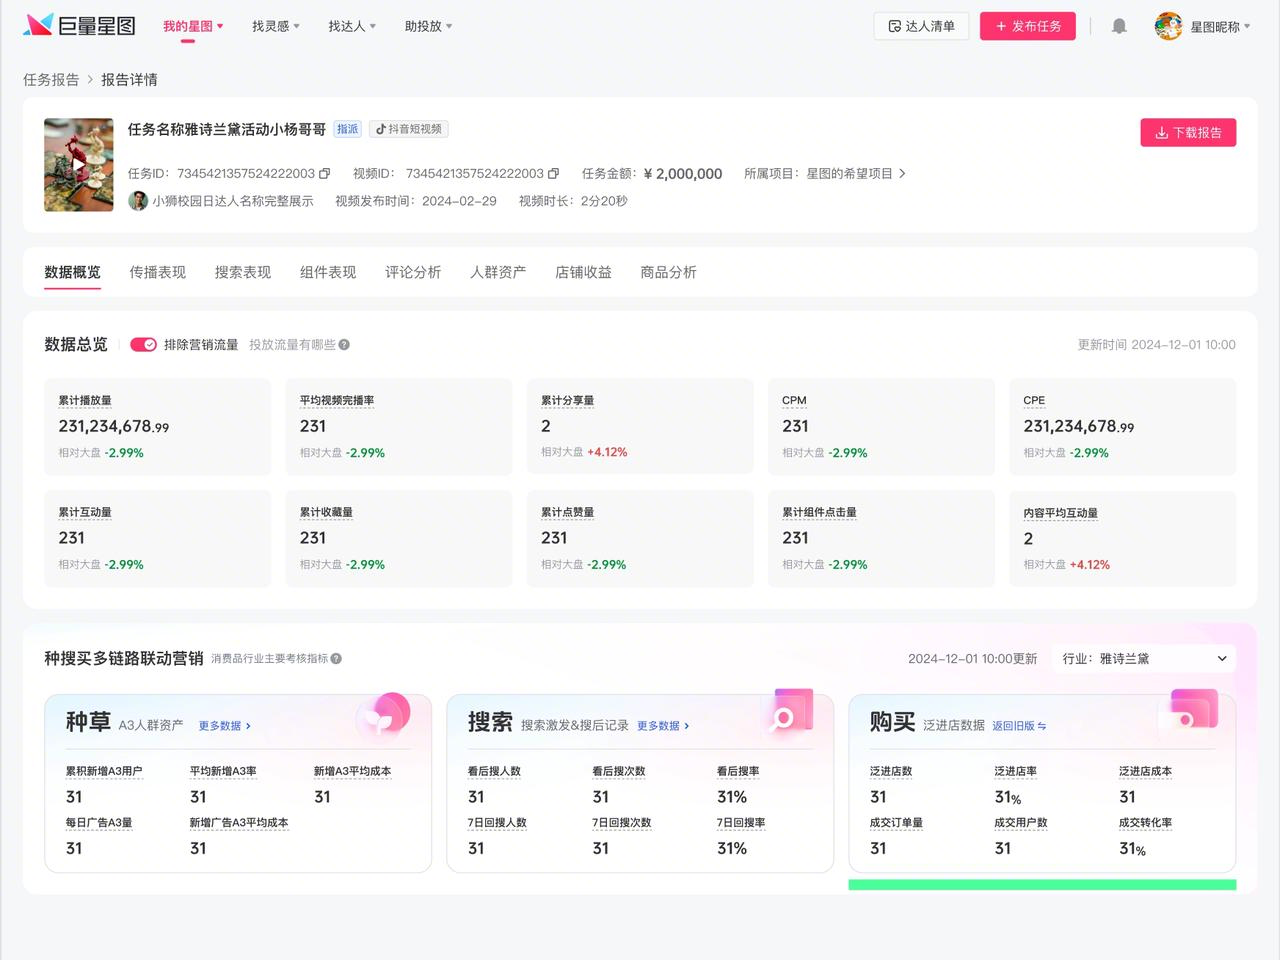Click the creator avatar 小狮校园日
This screenshot has width=1280, height=960.
pyautogui.click(x=138, y=201)
